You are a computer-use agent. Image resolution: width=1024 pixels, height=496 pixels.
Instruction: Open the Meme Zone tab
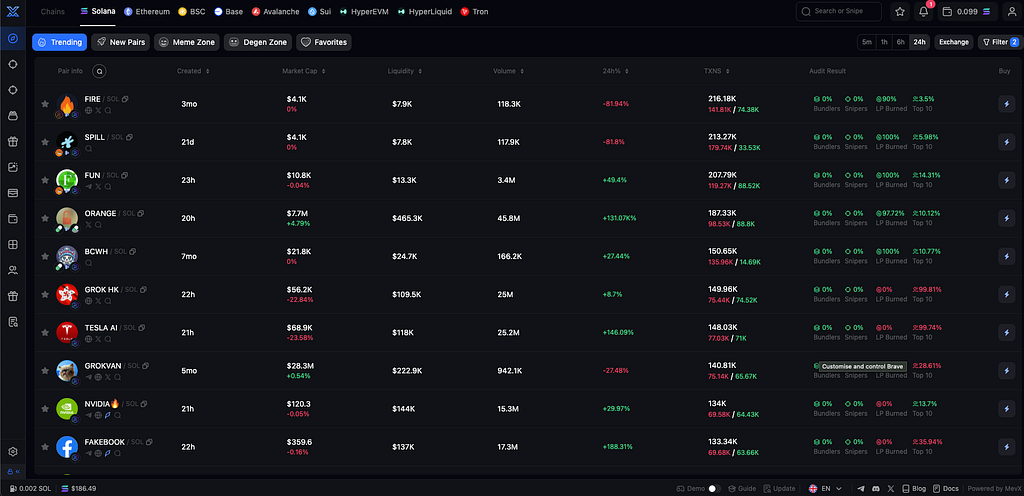coord(187,42)
